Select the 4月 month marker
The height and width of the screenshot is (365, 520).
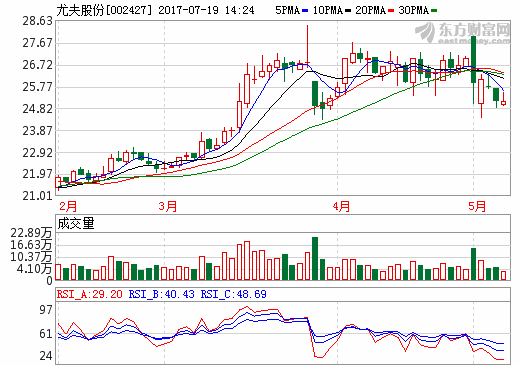click(341, 206)
